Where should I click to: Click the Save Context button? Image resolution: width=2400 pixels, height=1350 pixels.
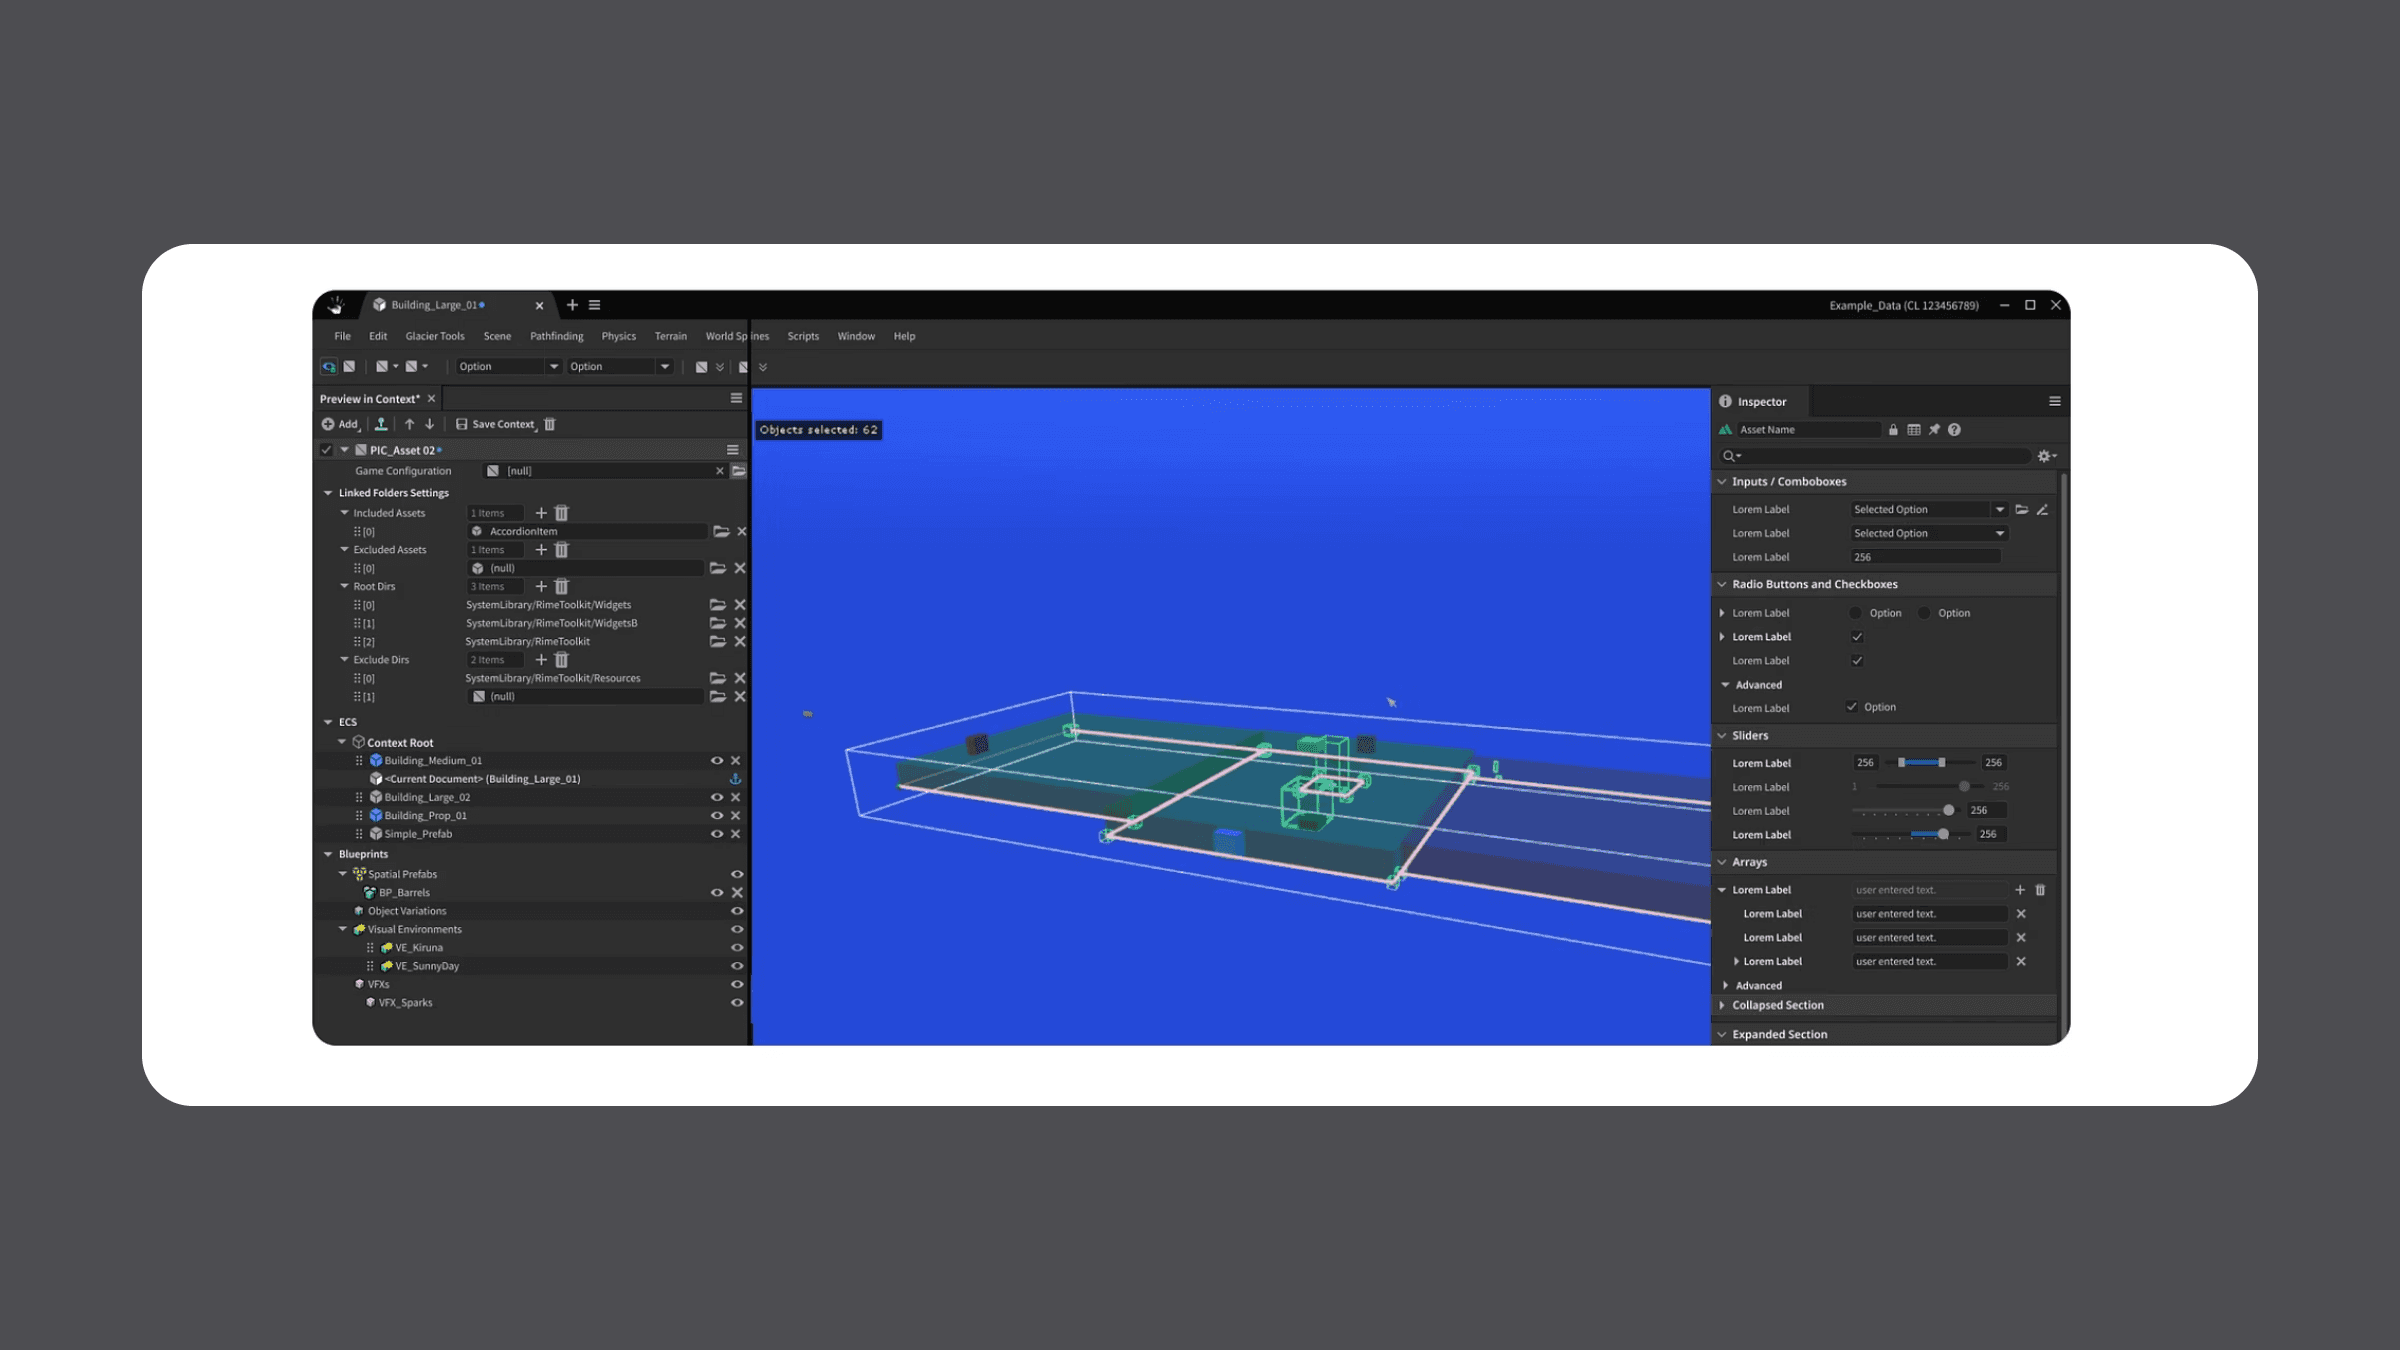tap(496, 424)
